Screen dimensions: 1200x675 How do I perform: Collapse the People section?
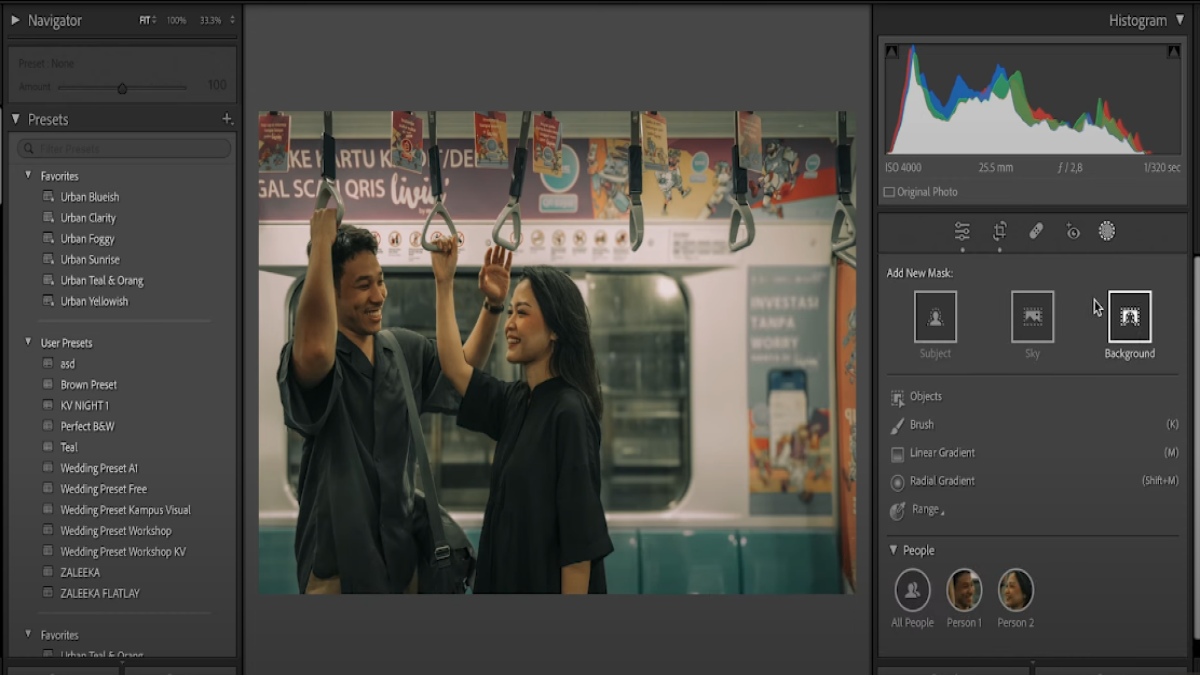pos(893,550)
